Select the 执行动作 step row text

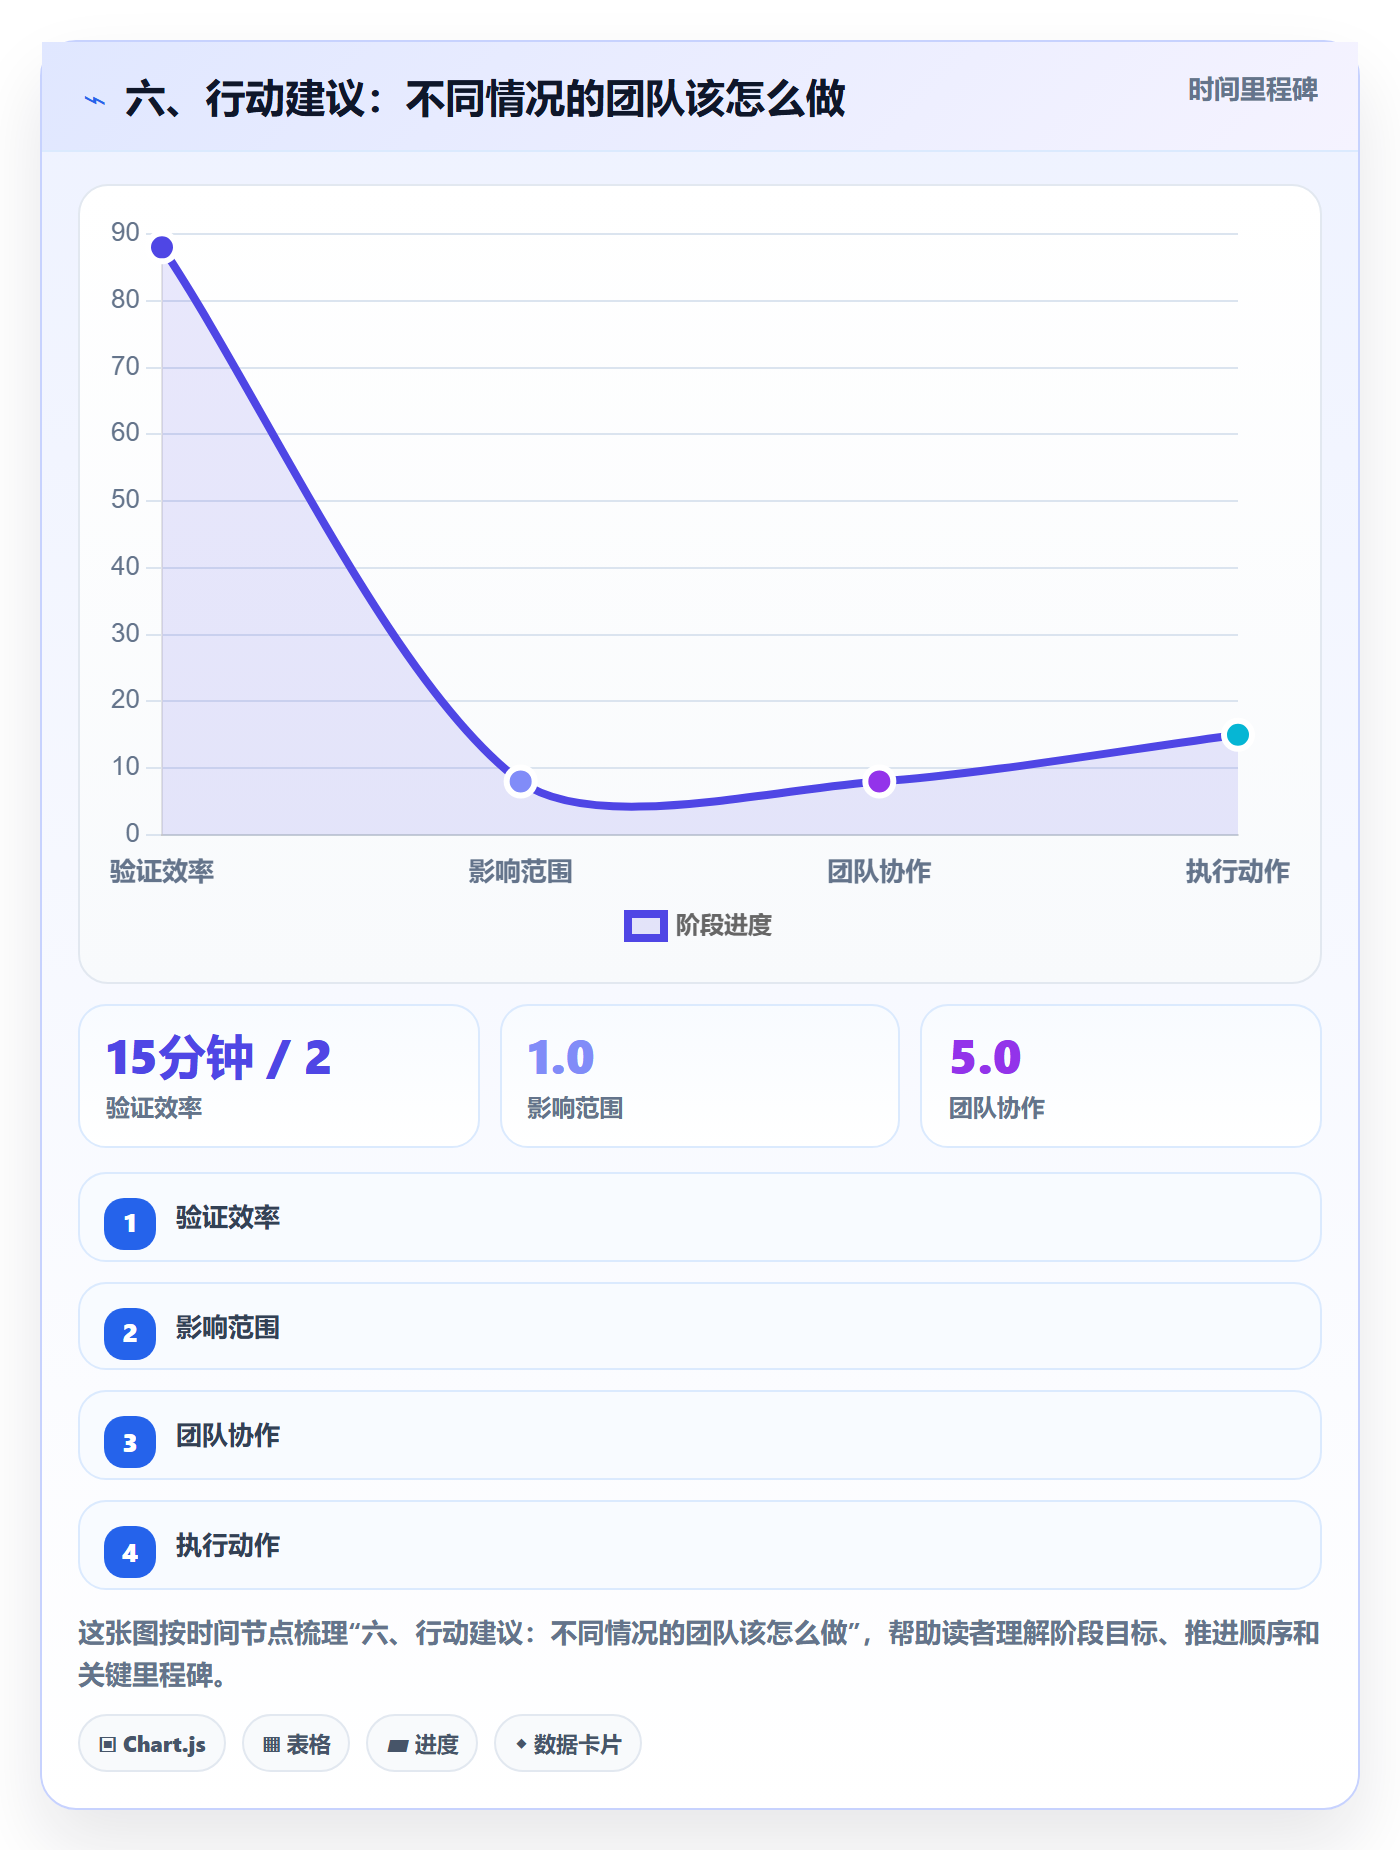(x=228, y=1545)
